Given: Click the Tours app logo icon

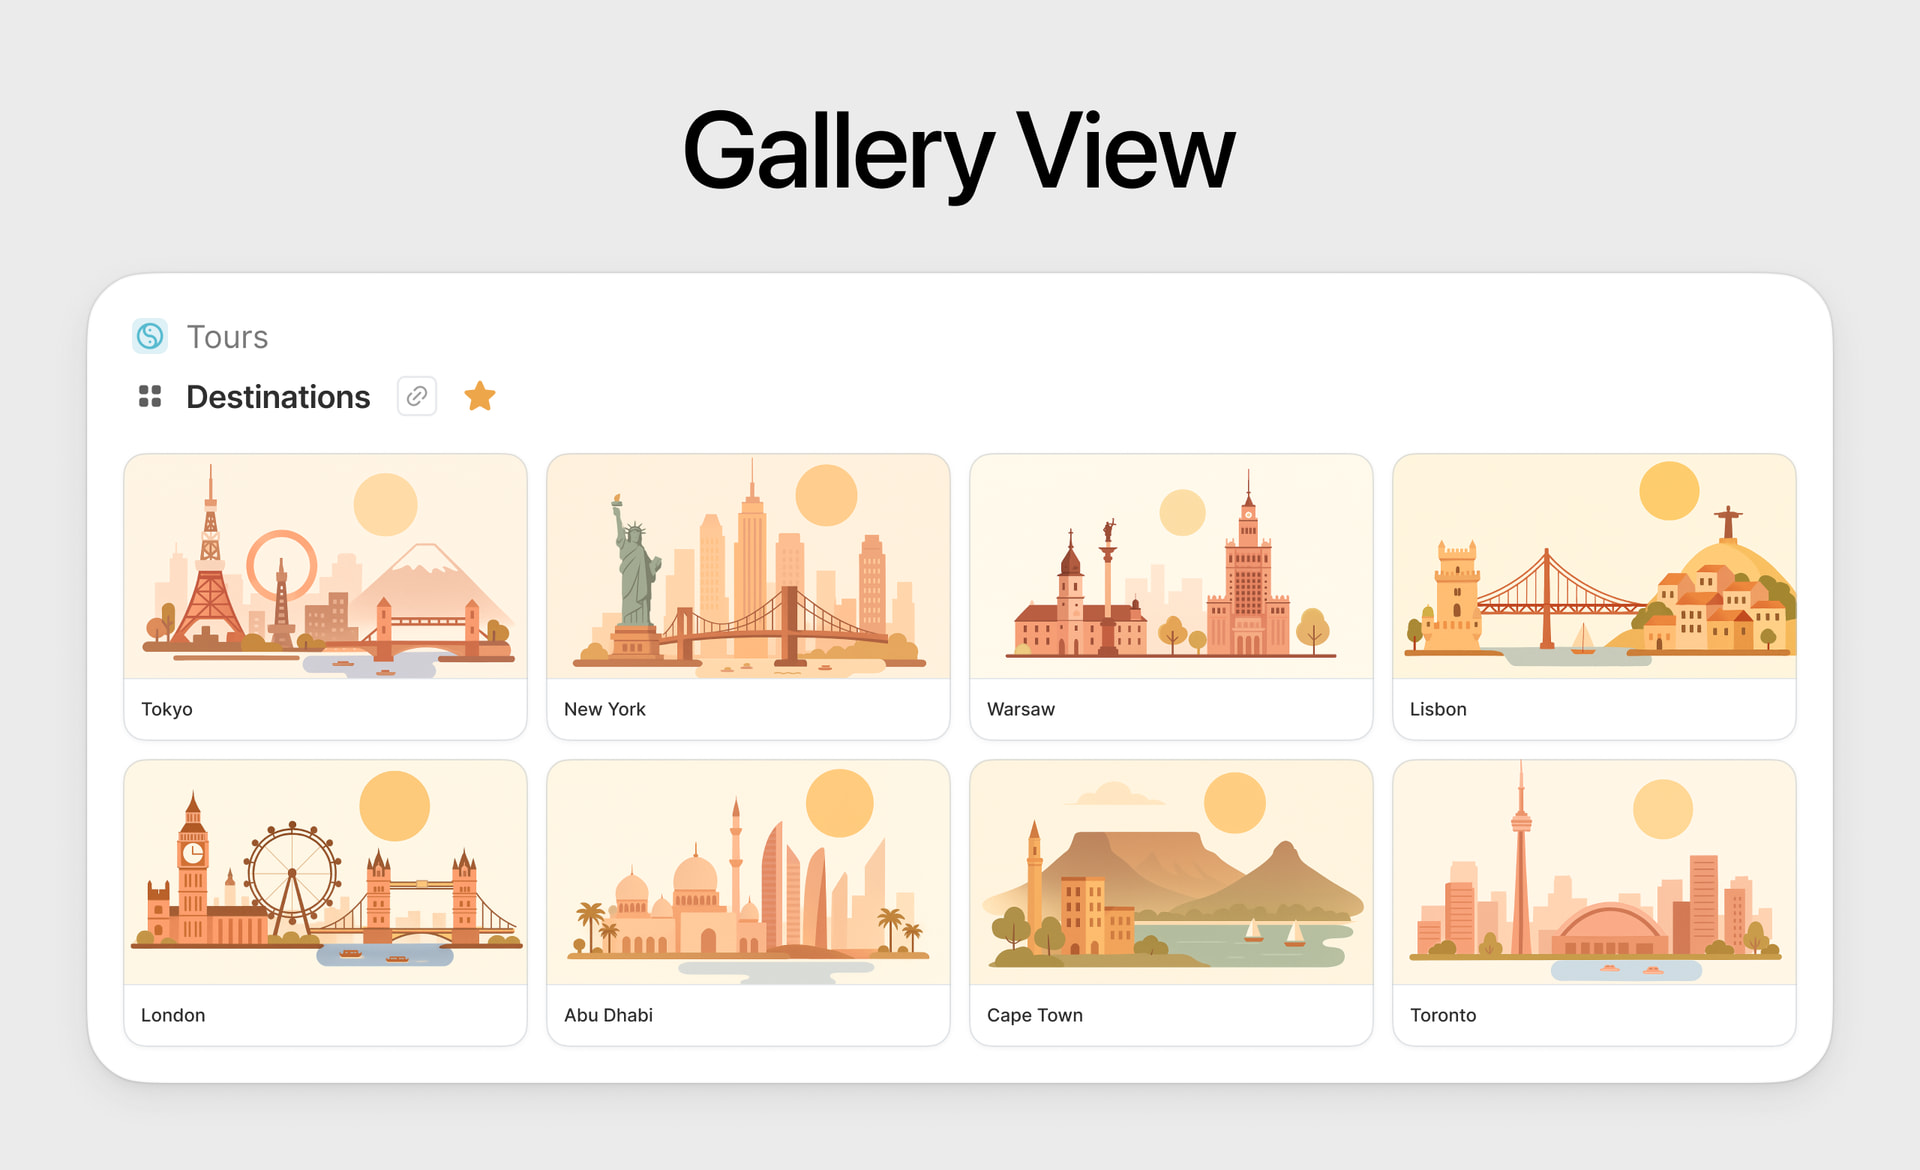Looking at the screenshot, I should [150, 336].
